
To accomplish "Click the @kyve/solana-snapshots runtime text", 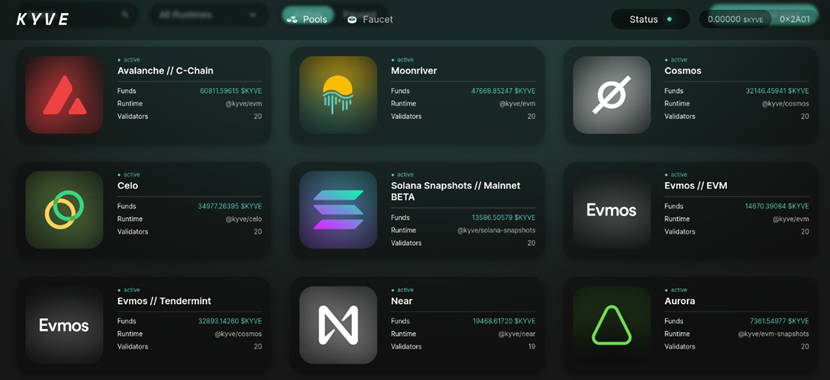I will (497, 231).
